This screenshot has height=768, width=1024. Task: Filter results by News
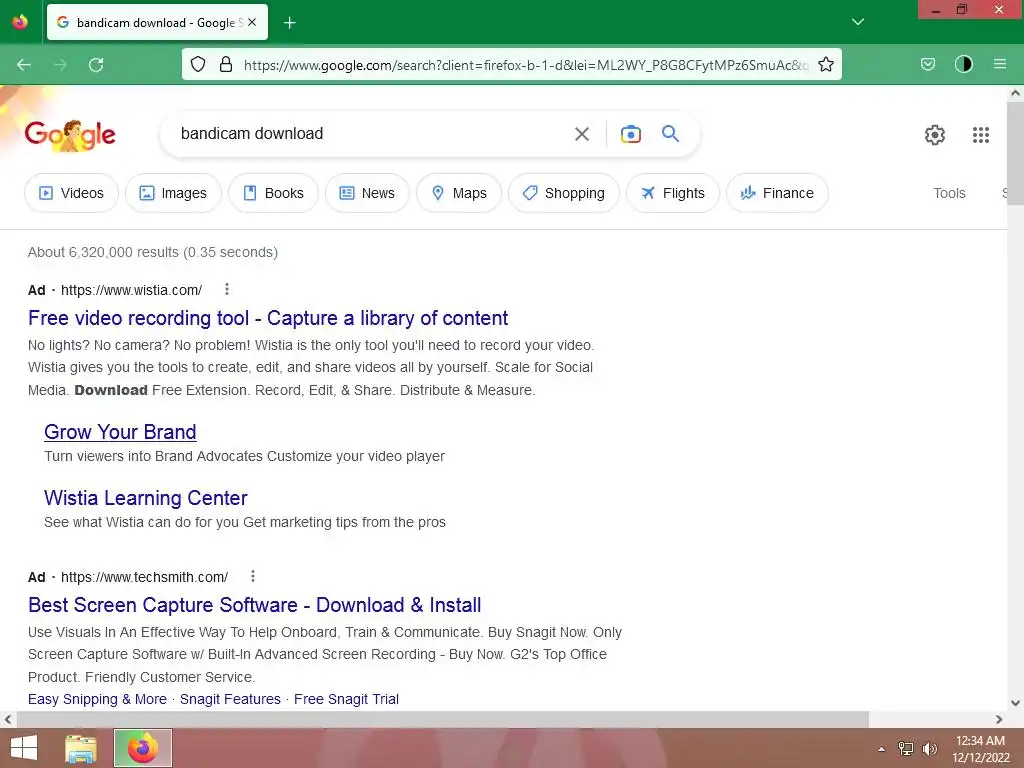tap(367, 193)
